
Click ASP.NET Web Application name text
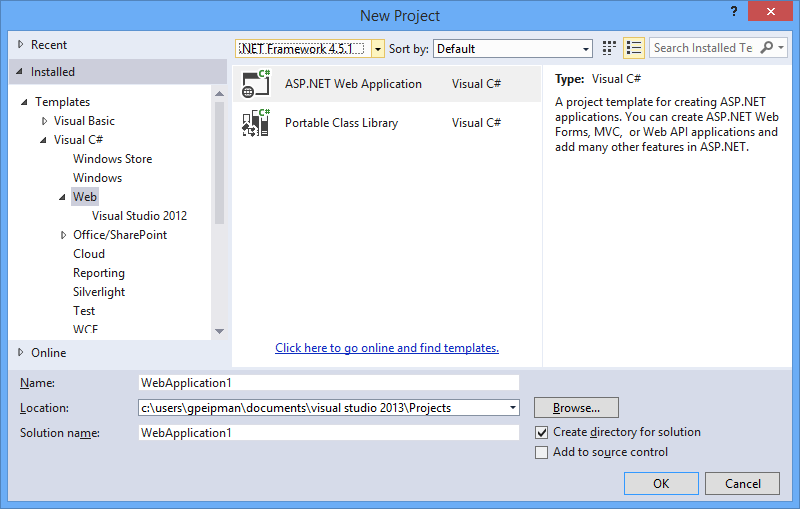(353, 84)
